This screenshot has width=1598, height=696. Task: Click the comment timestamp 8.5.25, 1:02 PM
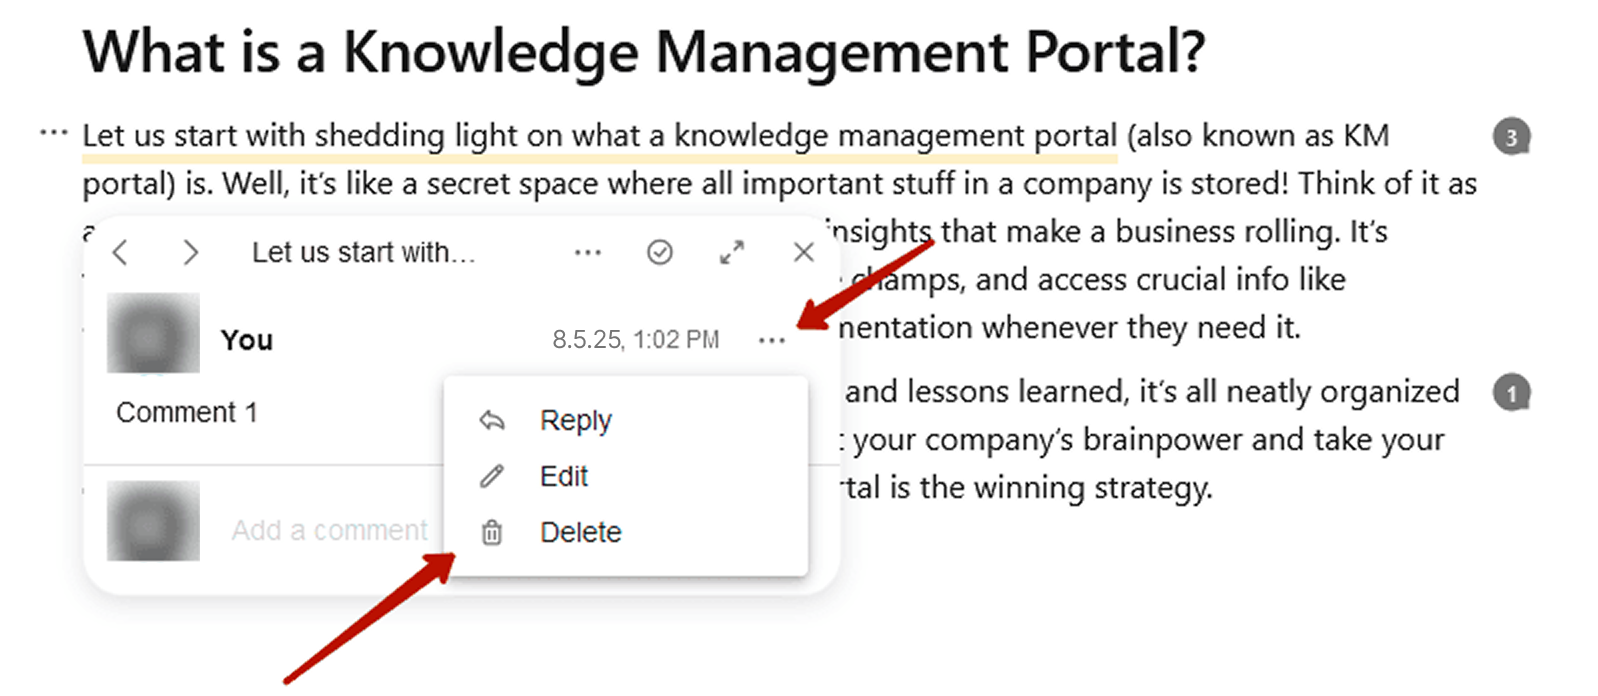coord(635,340)
